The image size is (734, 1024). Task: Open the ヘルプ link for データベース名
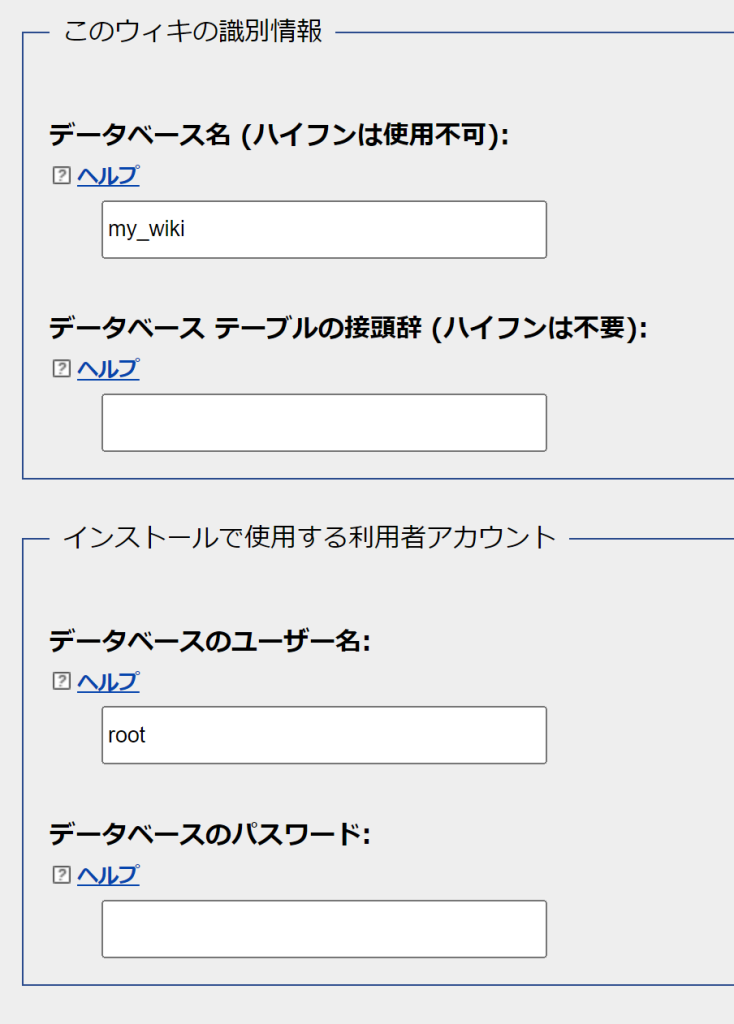point(108,175)
